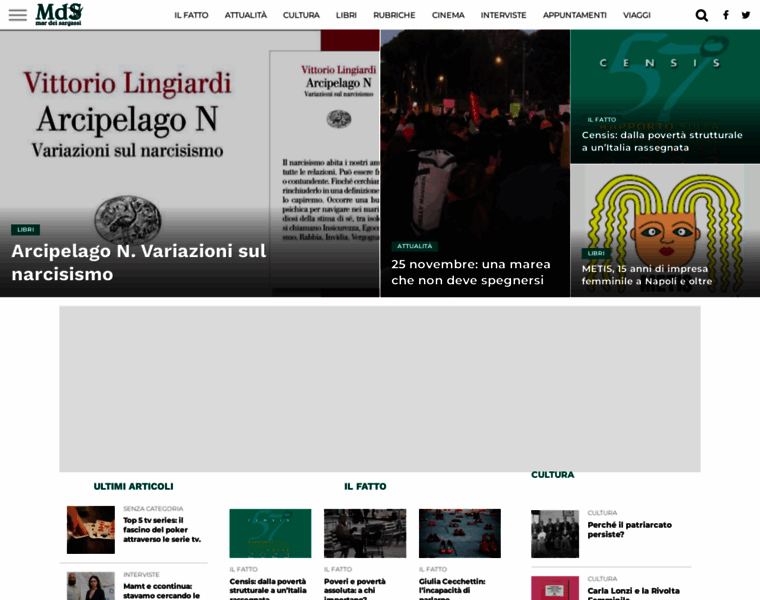
Task: Click CULTURA label above patriarcato article
Action: [602, 513]
